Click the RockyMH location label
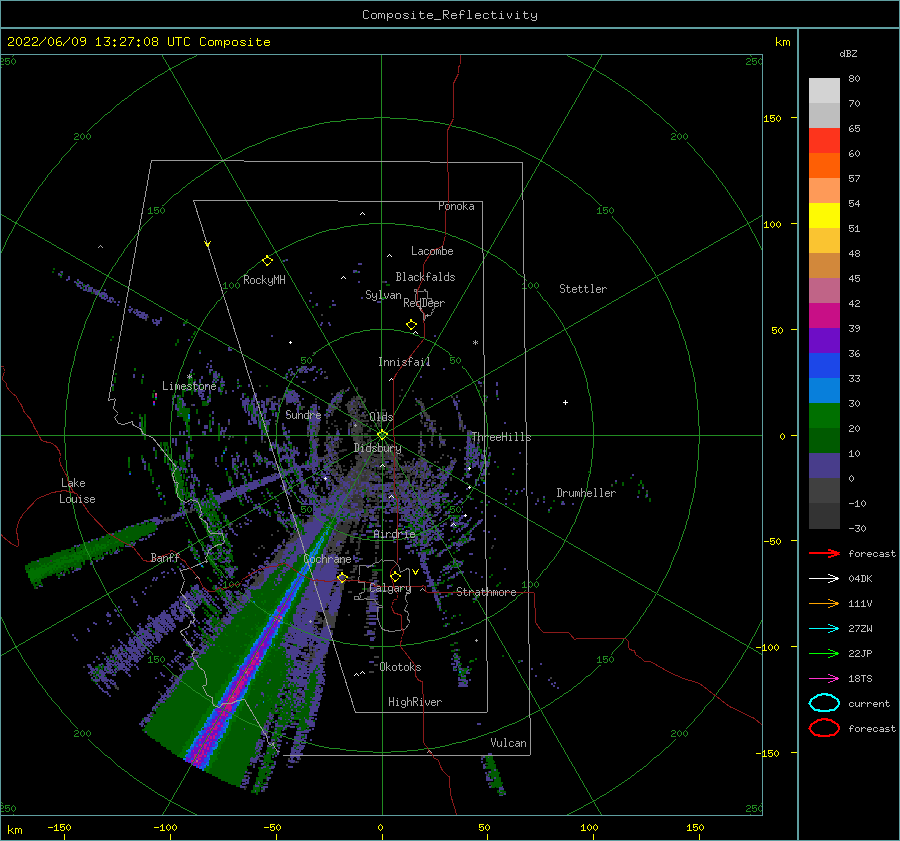Viewport: 900px width, 841px height. [264, 280]
